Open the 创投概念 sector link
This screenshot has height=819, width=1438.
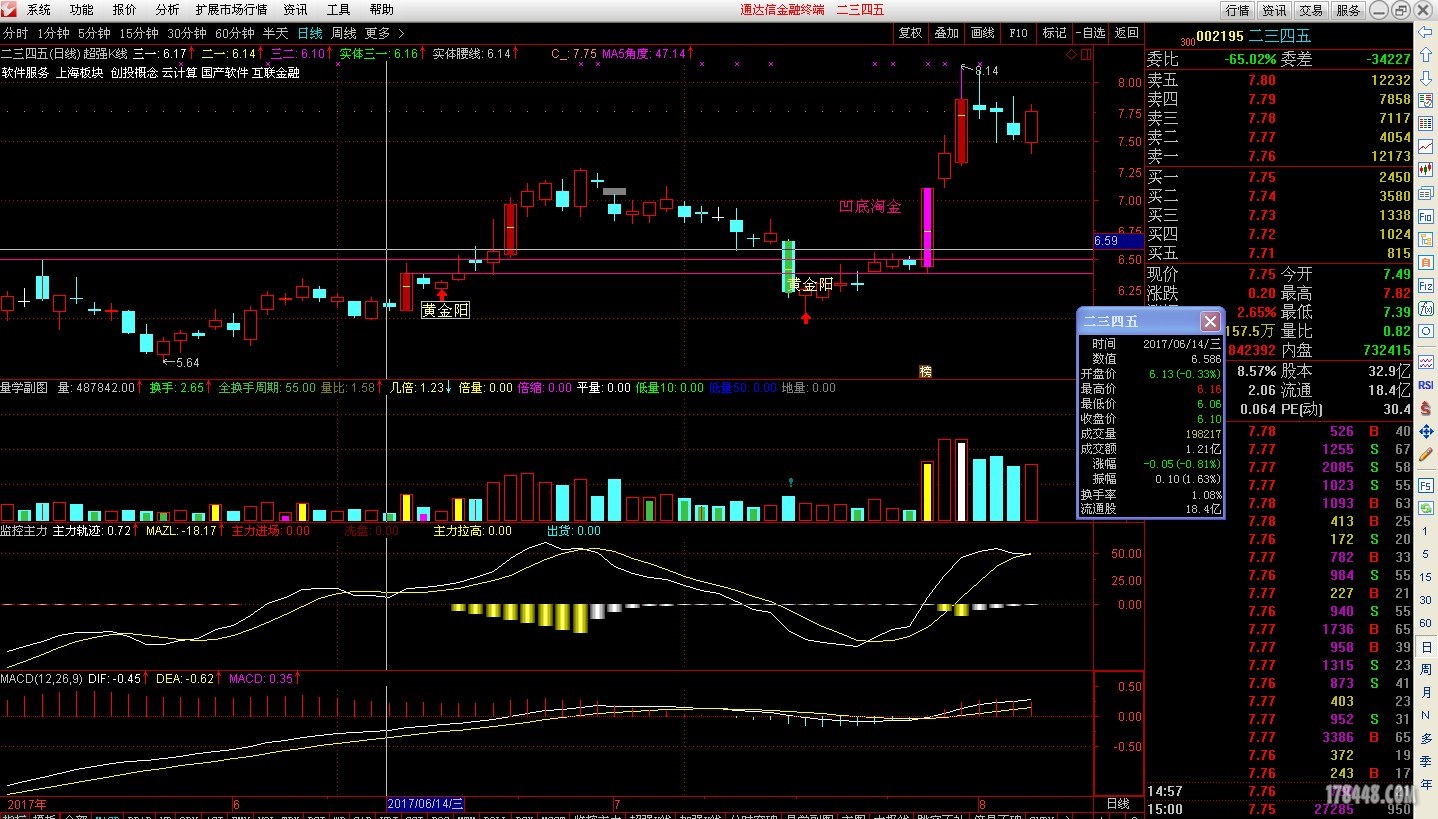pyautogui.click(x=134, y=73)
